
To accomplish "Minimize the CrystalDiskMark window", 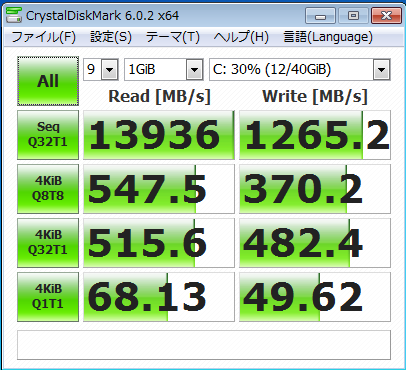I will 320,16.
